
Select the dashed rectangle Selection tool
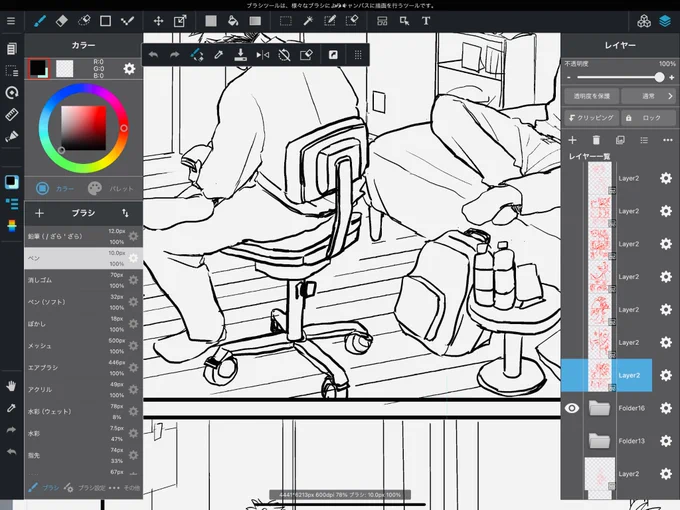285,21
